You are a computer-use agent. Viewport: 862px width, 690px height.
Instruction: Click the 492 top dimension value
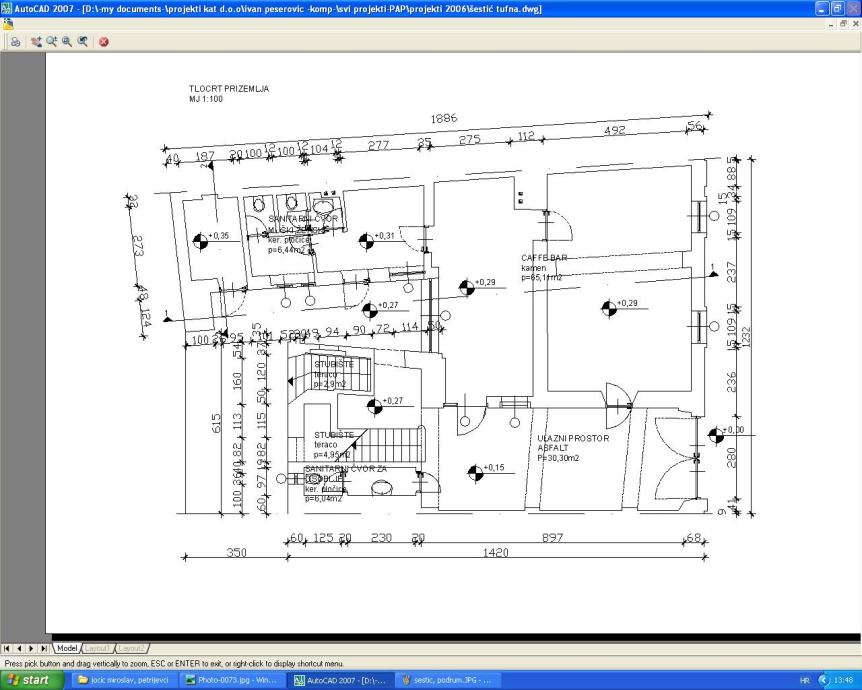(614, 130)
